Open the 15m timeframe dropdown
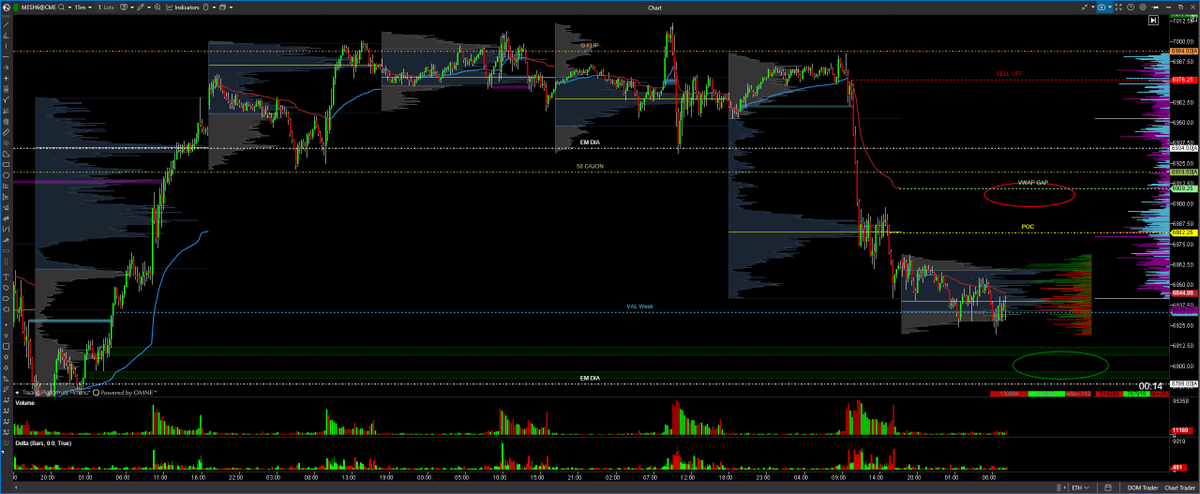 coord(83,8)
